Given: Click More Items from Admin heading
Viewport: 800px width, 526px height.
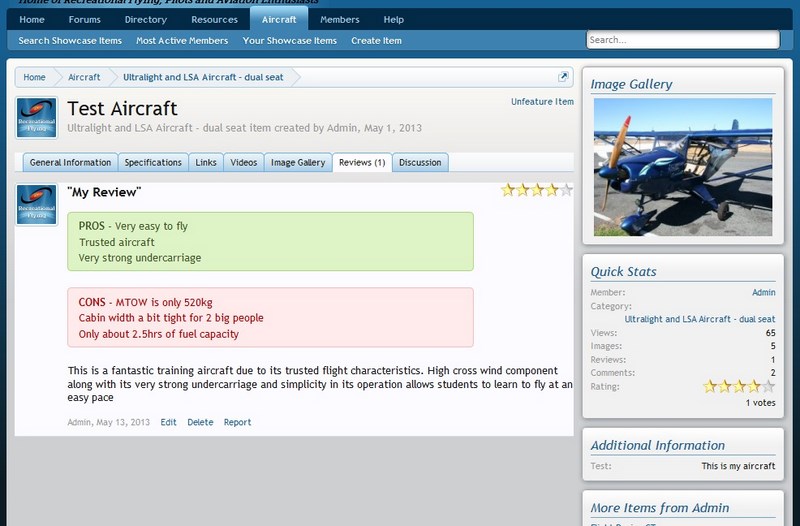Looking at the screenshot, I should tap(660, 508).
